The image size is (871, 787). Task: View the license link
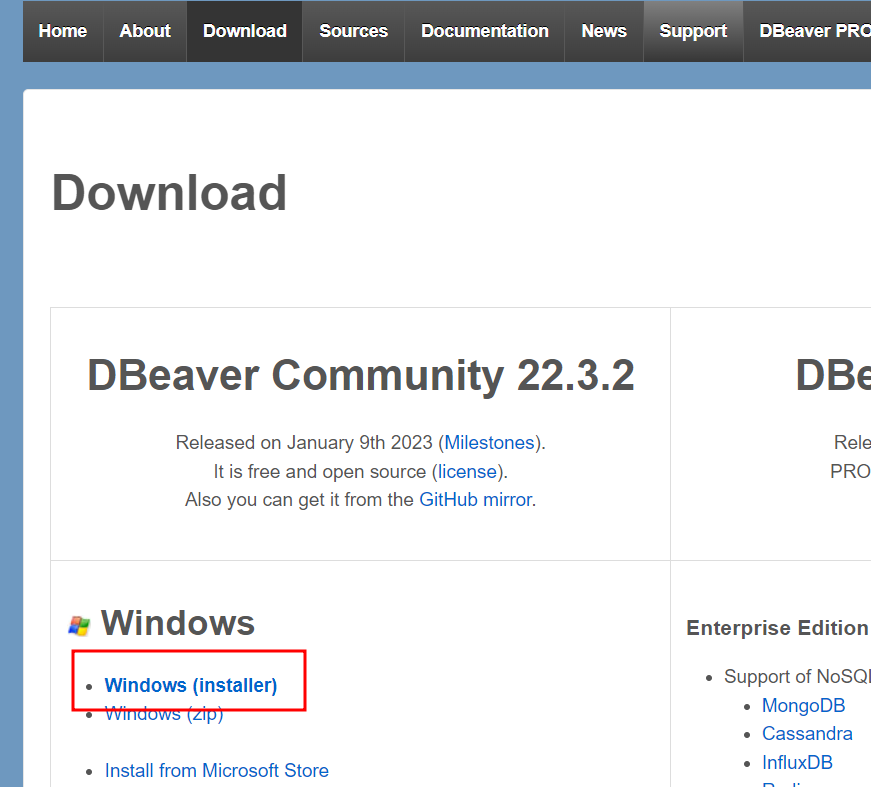click(467, 472)
